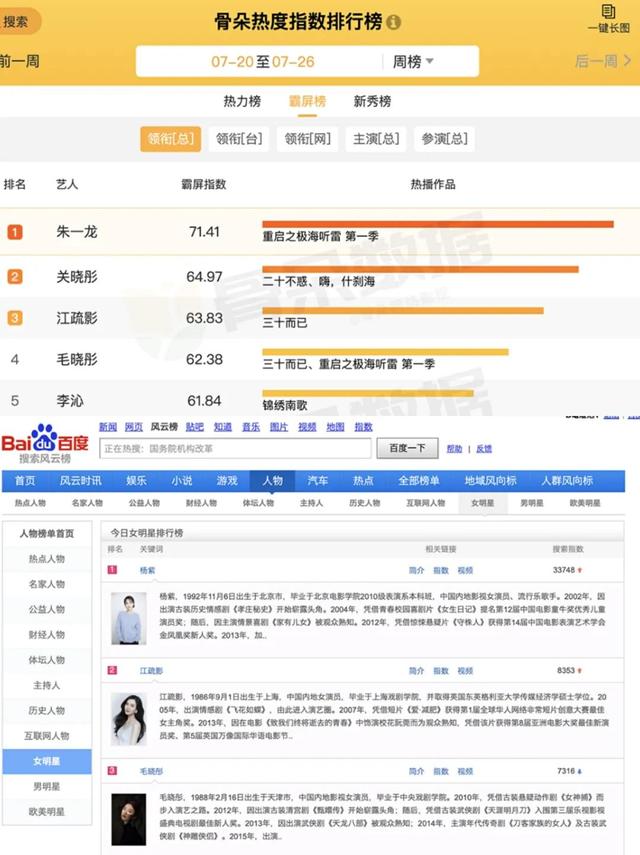Click the rank 1 badge beside 杨紫
The height and width of the screenshot is (855, 640).
112,570
